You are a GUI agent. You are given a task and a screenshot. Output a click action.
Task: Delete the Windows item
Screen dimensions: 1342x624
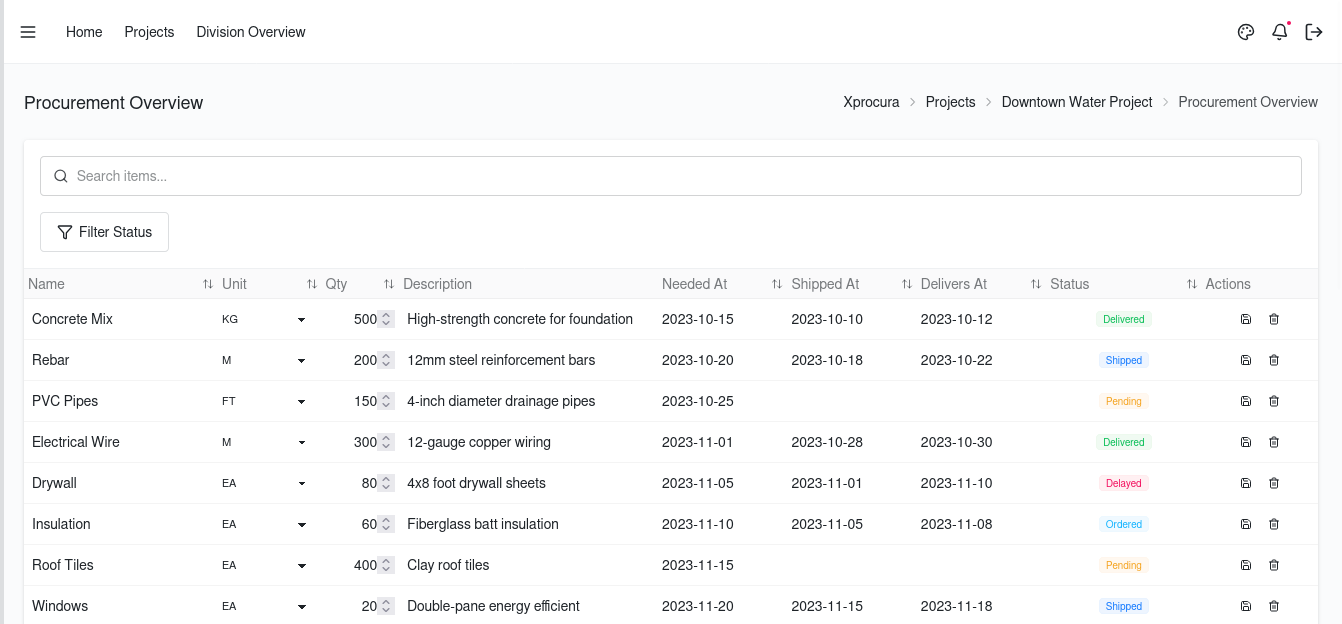tap(1273, 606)
